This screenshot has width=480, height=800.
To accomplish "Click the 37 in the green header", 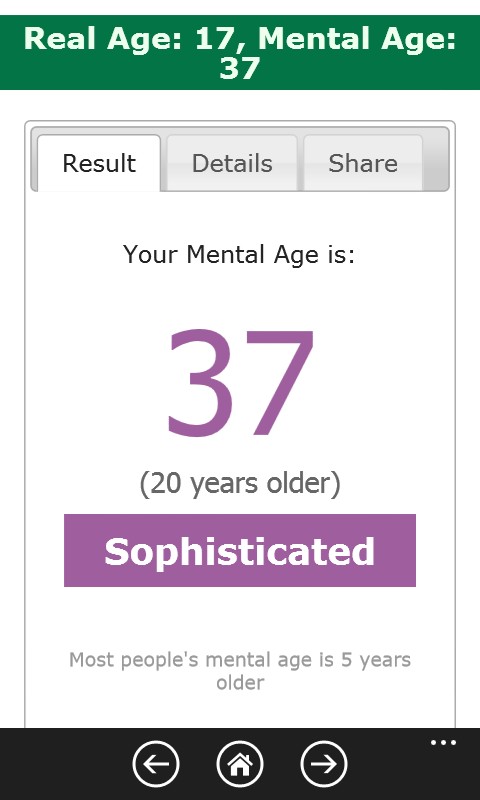I will [x=240, y=68].
